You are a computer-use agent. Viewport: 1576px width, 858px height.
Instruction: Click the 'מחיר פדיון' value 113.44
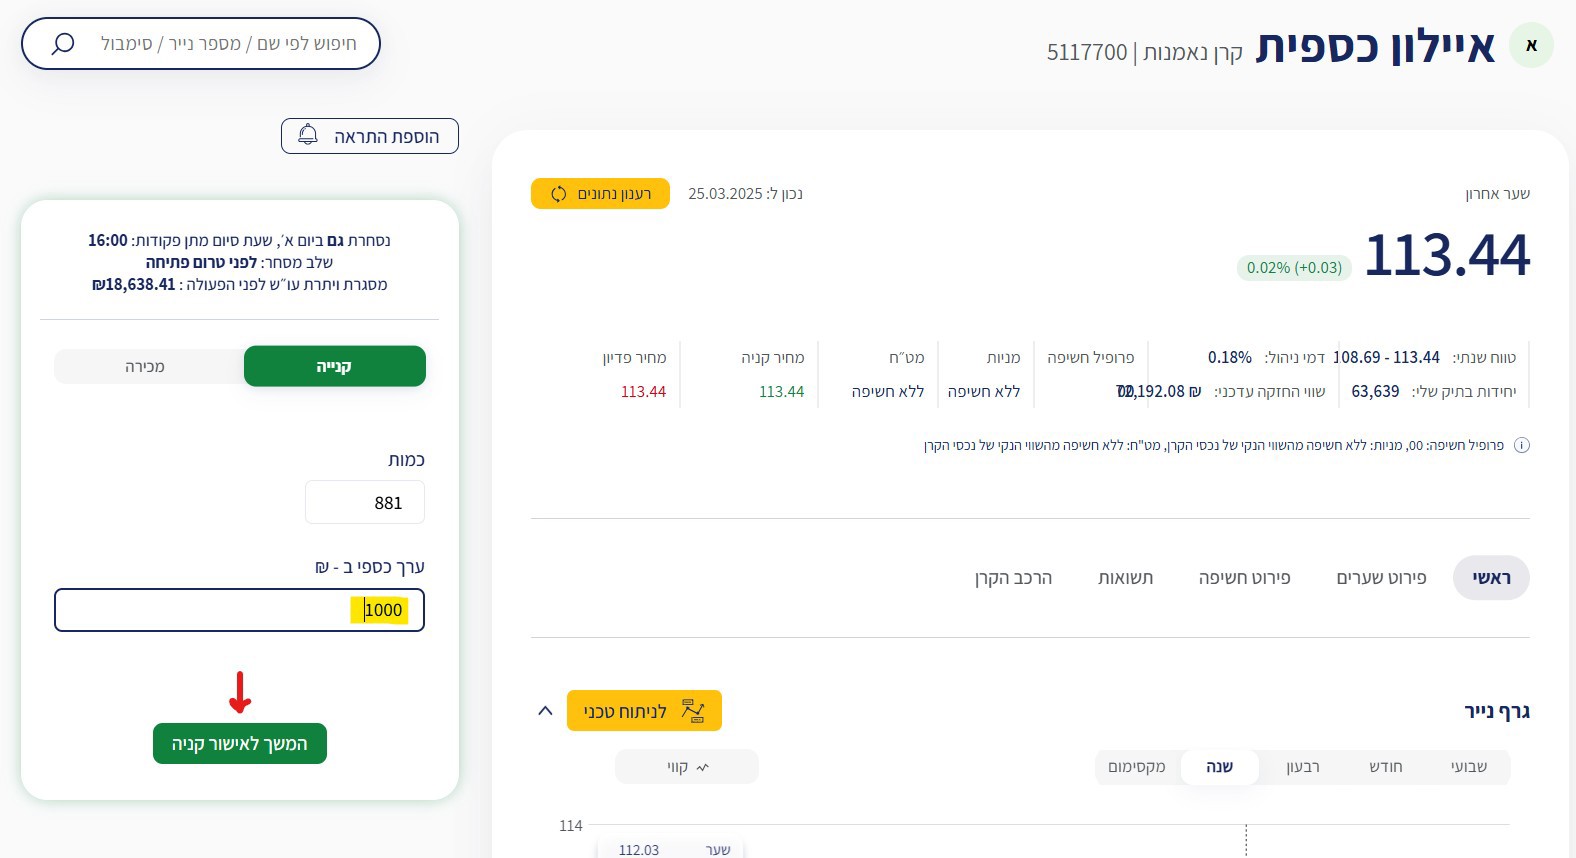click(x=643, y=392)
